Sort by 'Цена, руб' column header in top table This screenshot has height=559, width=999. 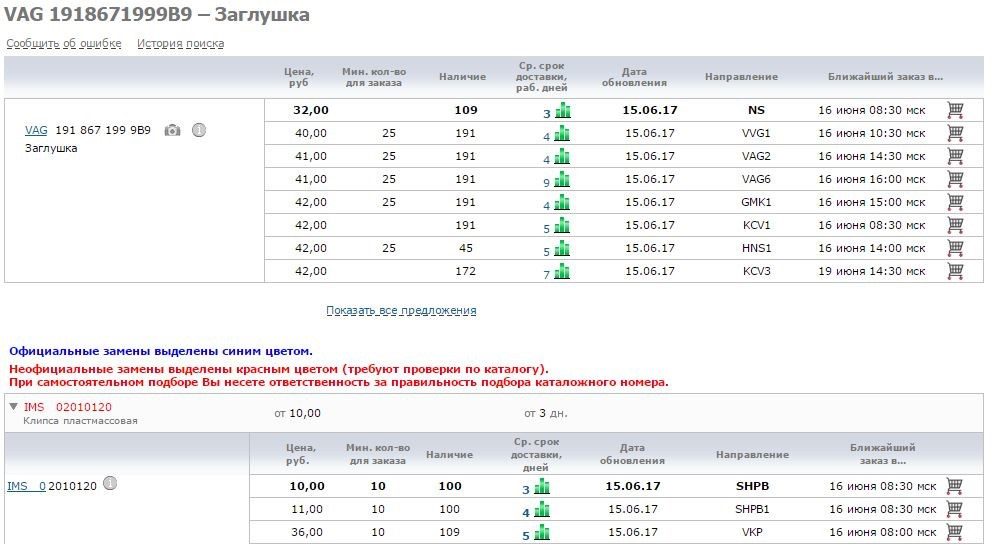[x=299, y=77]
